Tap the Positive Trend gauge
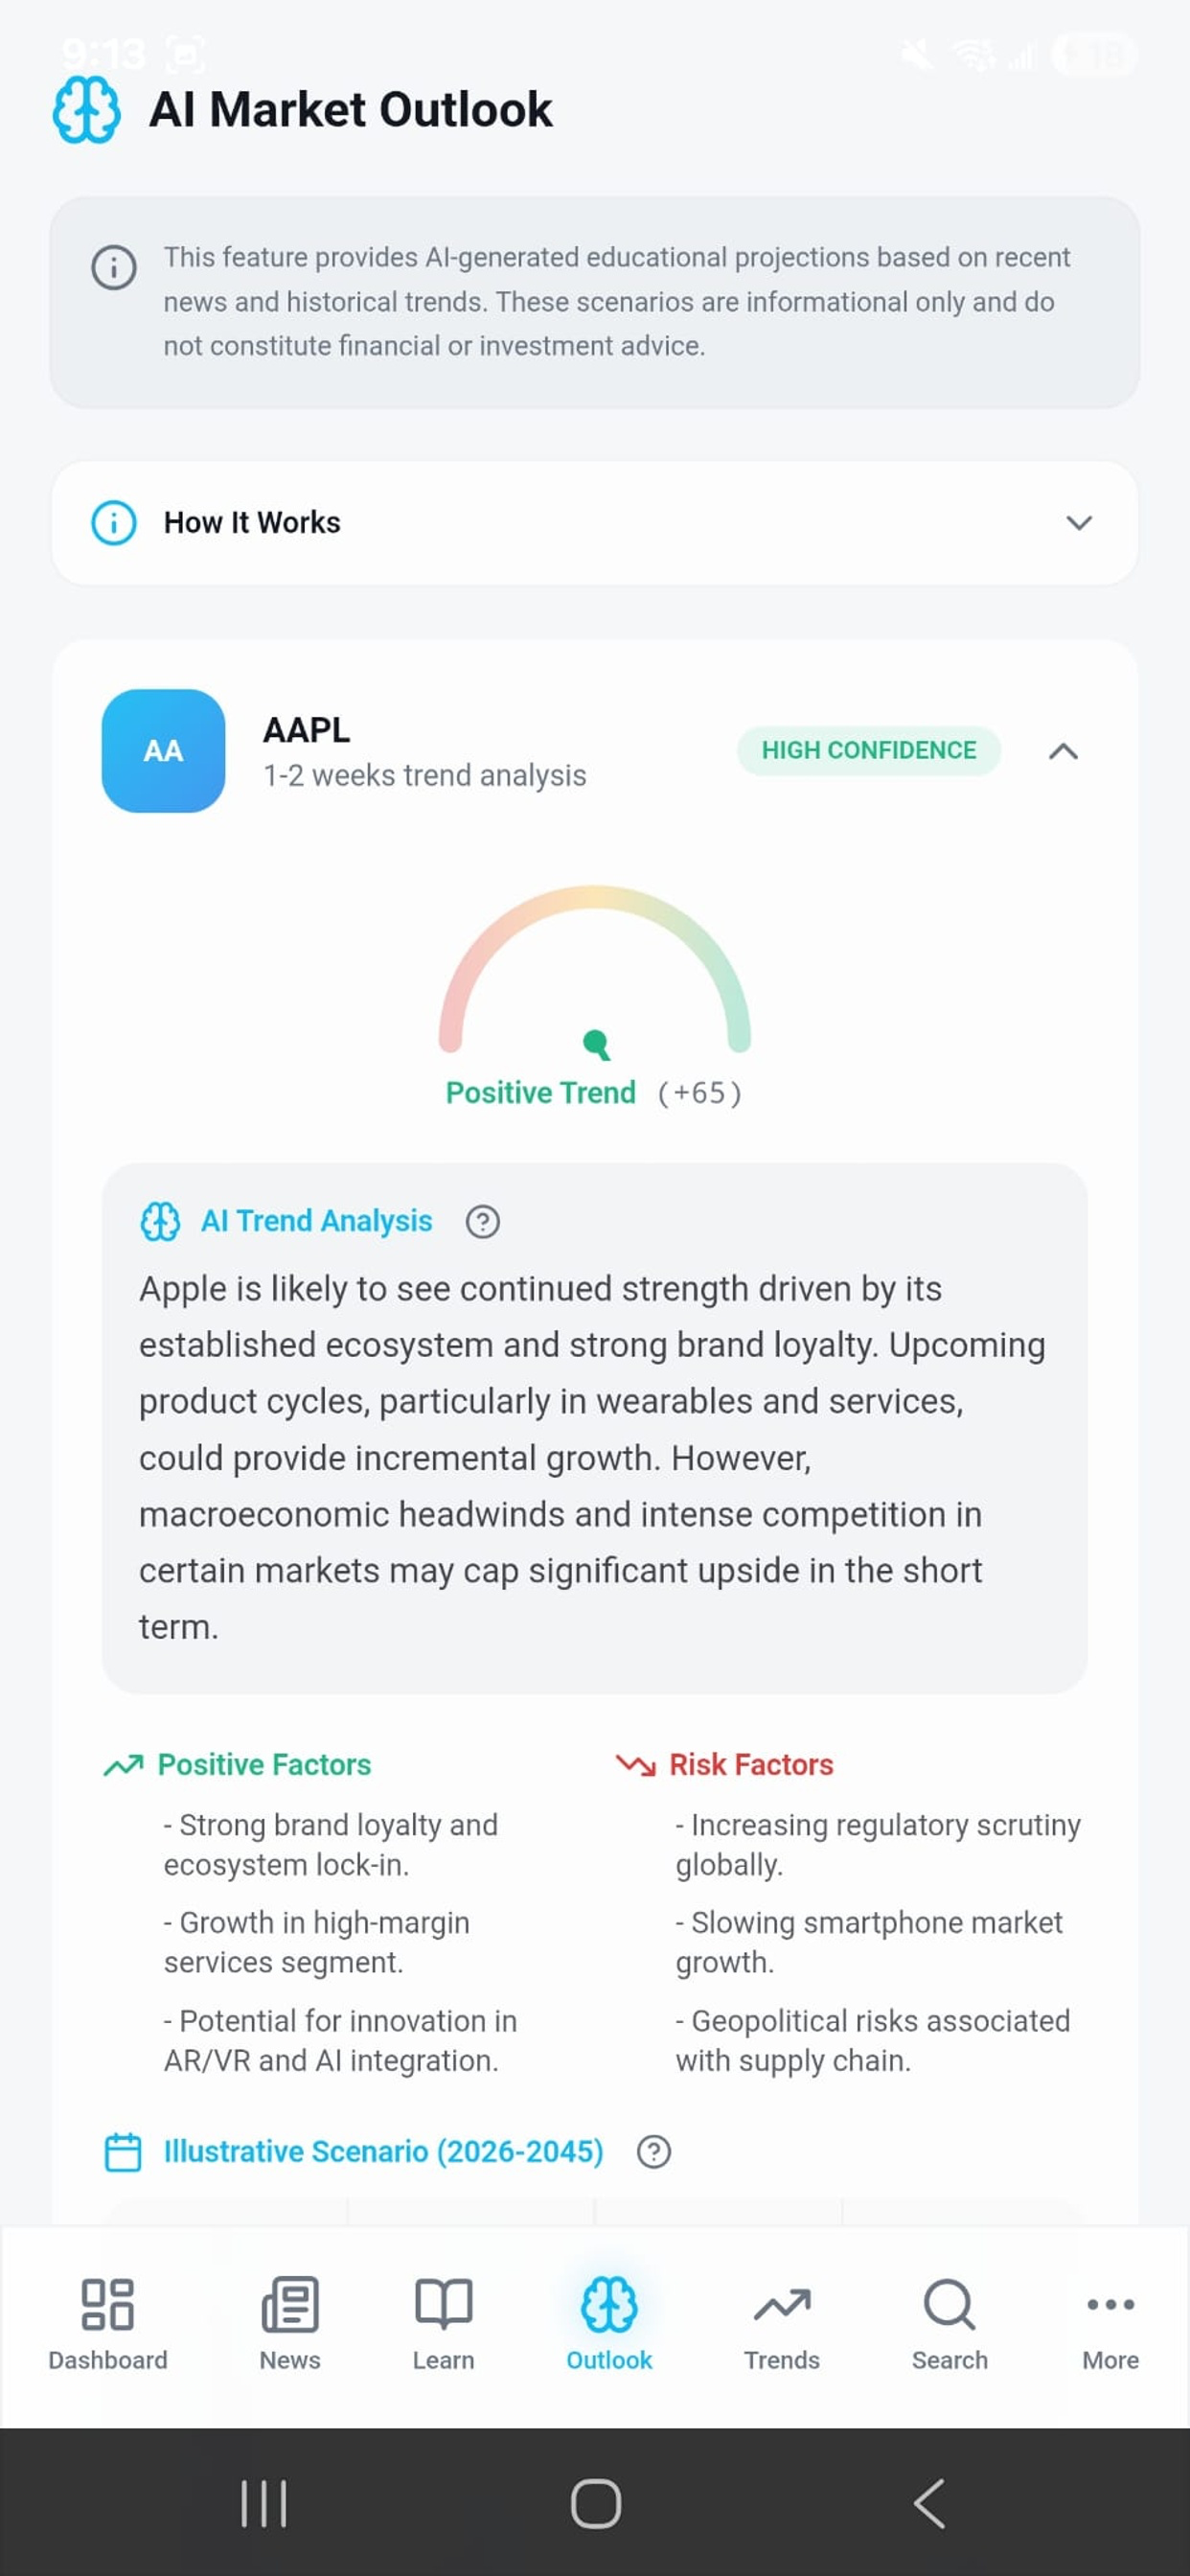1190x2576 pixels. click(594, 970)
